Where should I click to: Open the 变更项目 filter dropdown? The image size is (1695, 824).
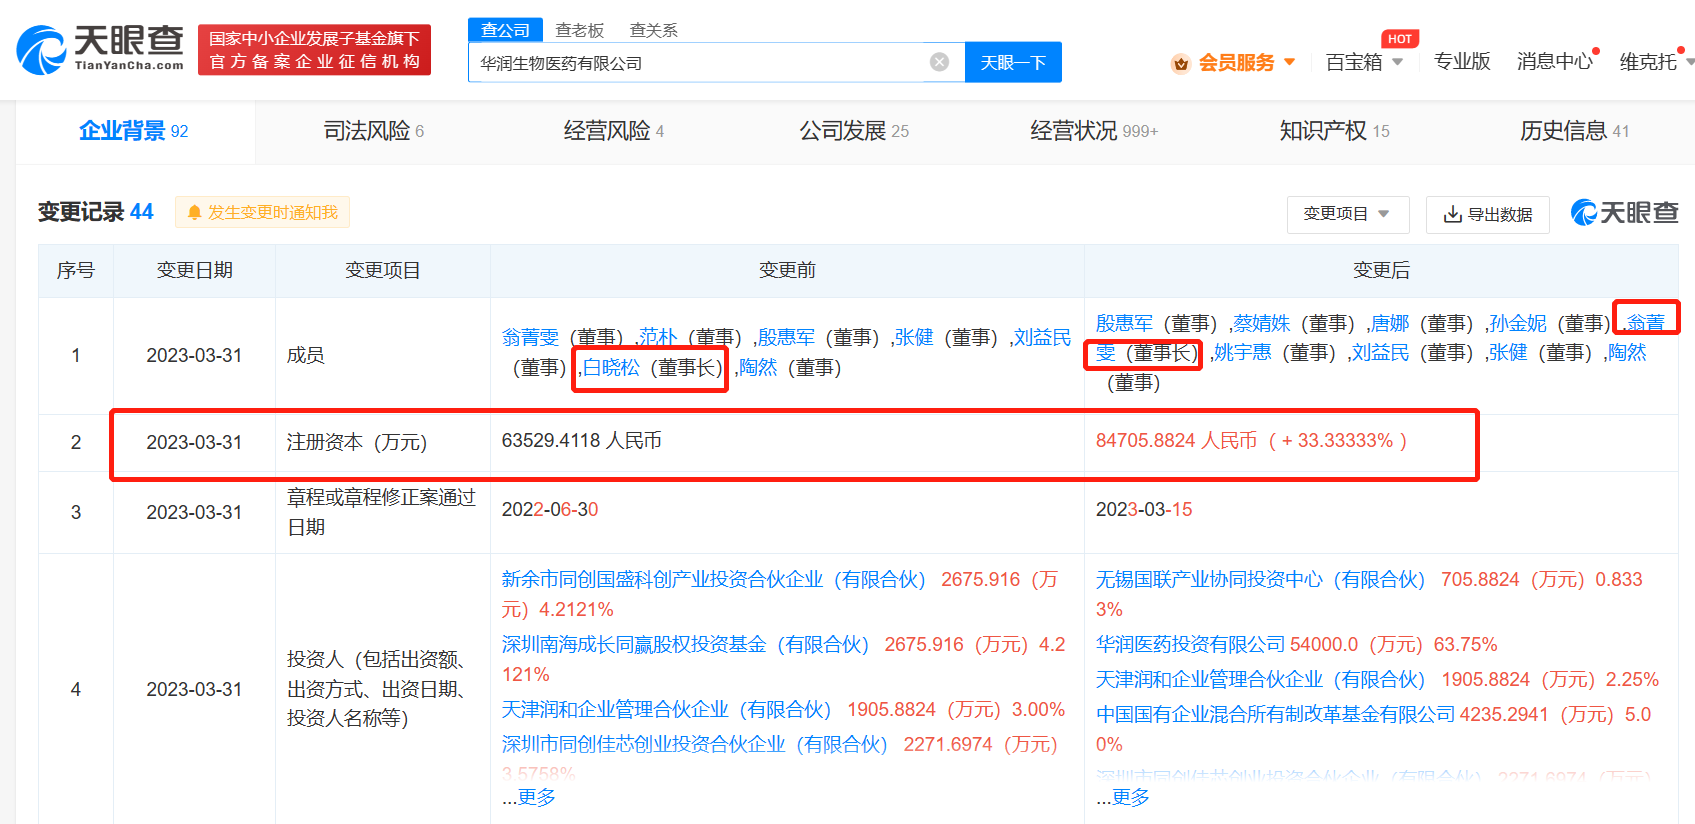[1347, 214]
